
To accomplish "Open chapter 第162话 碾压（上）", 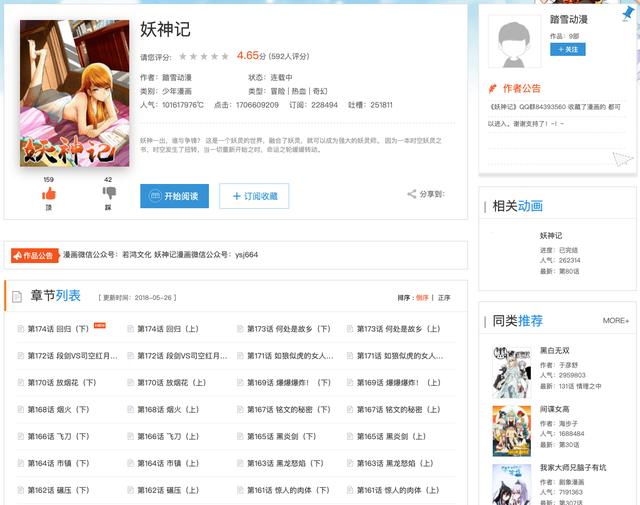I will (168, 490).
